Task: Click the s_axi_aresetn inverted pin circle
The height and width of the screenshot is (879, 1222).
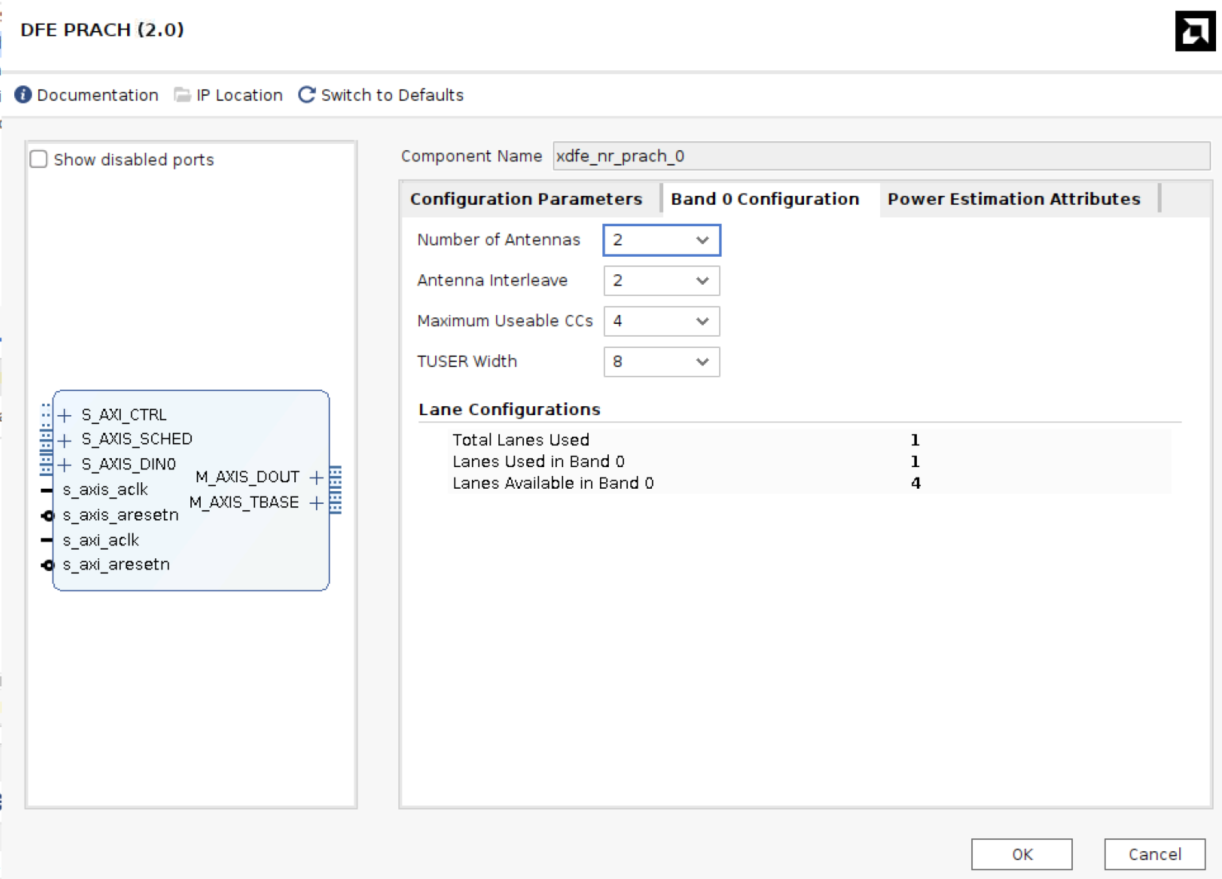Action: [47, 565]
